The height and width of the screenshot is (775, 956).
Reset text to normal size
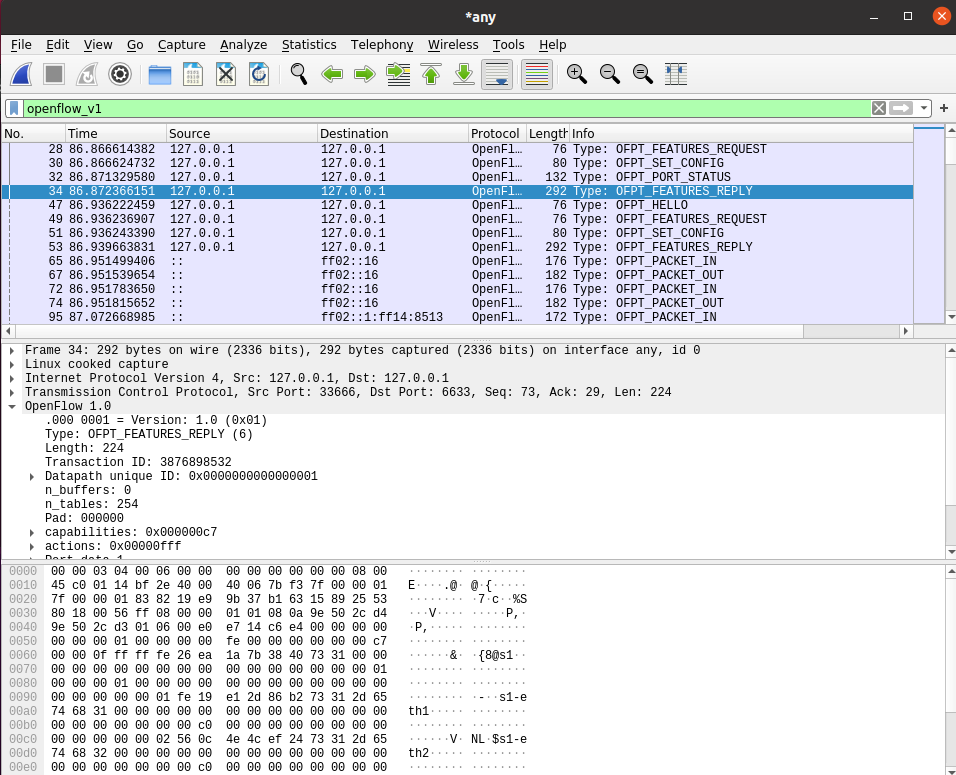pyautogui.click(x=643, y=74)
